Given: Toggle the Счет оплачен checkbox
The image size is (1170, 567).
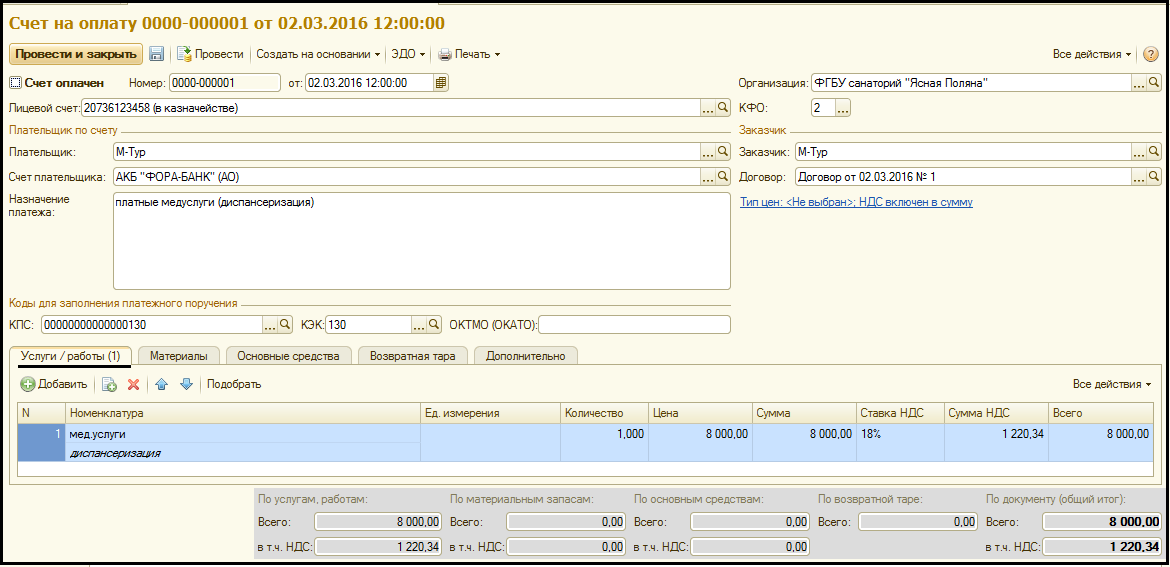Looking at the screenshot, I should click(15, 83).
